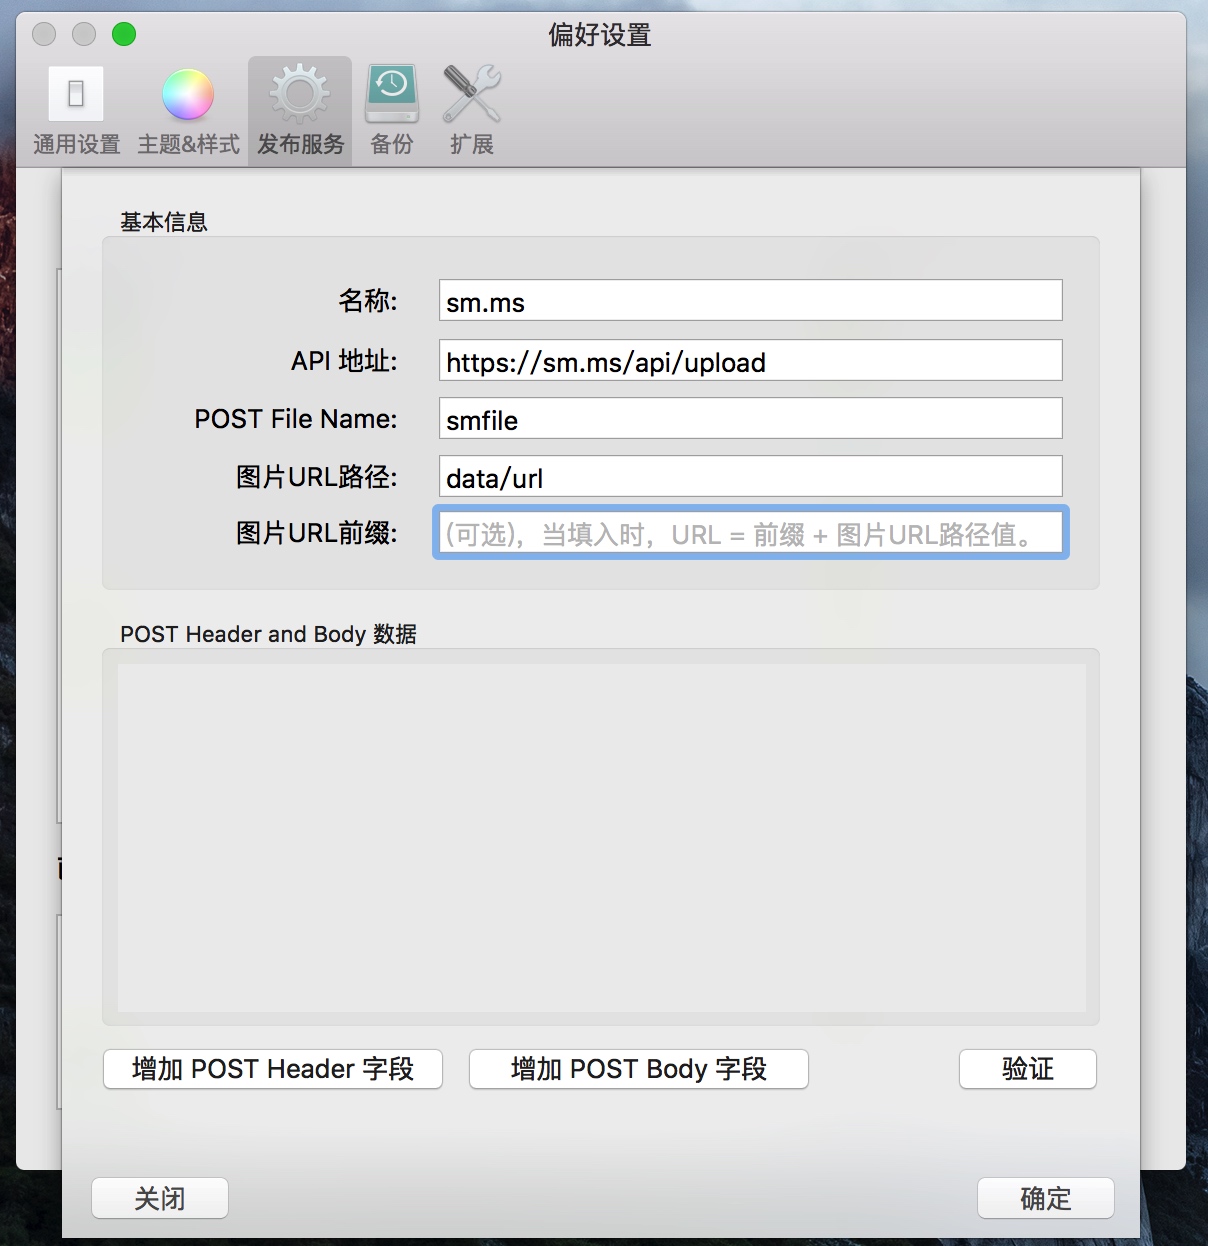Click the 图片URL路径: label
Screen dimensions: 1208x1246
pyautogui.click(x=317, y=476)
